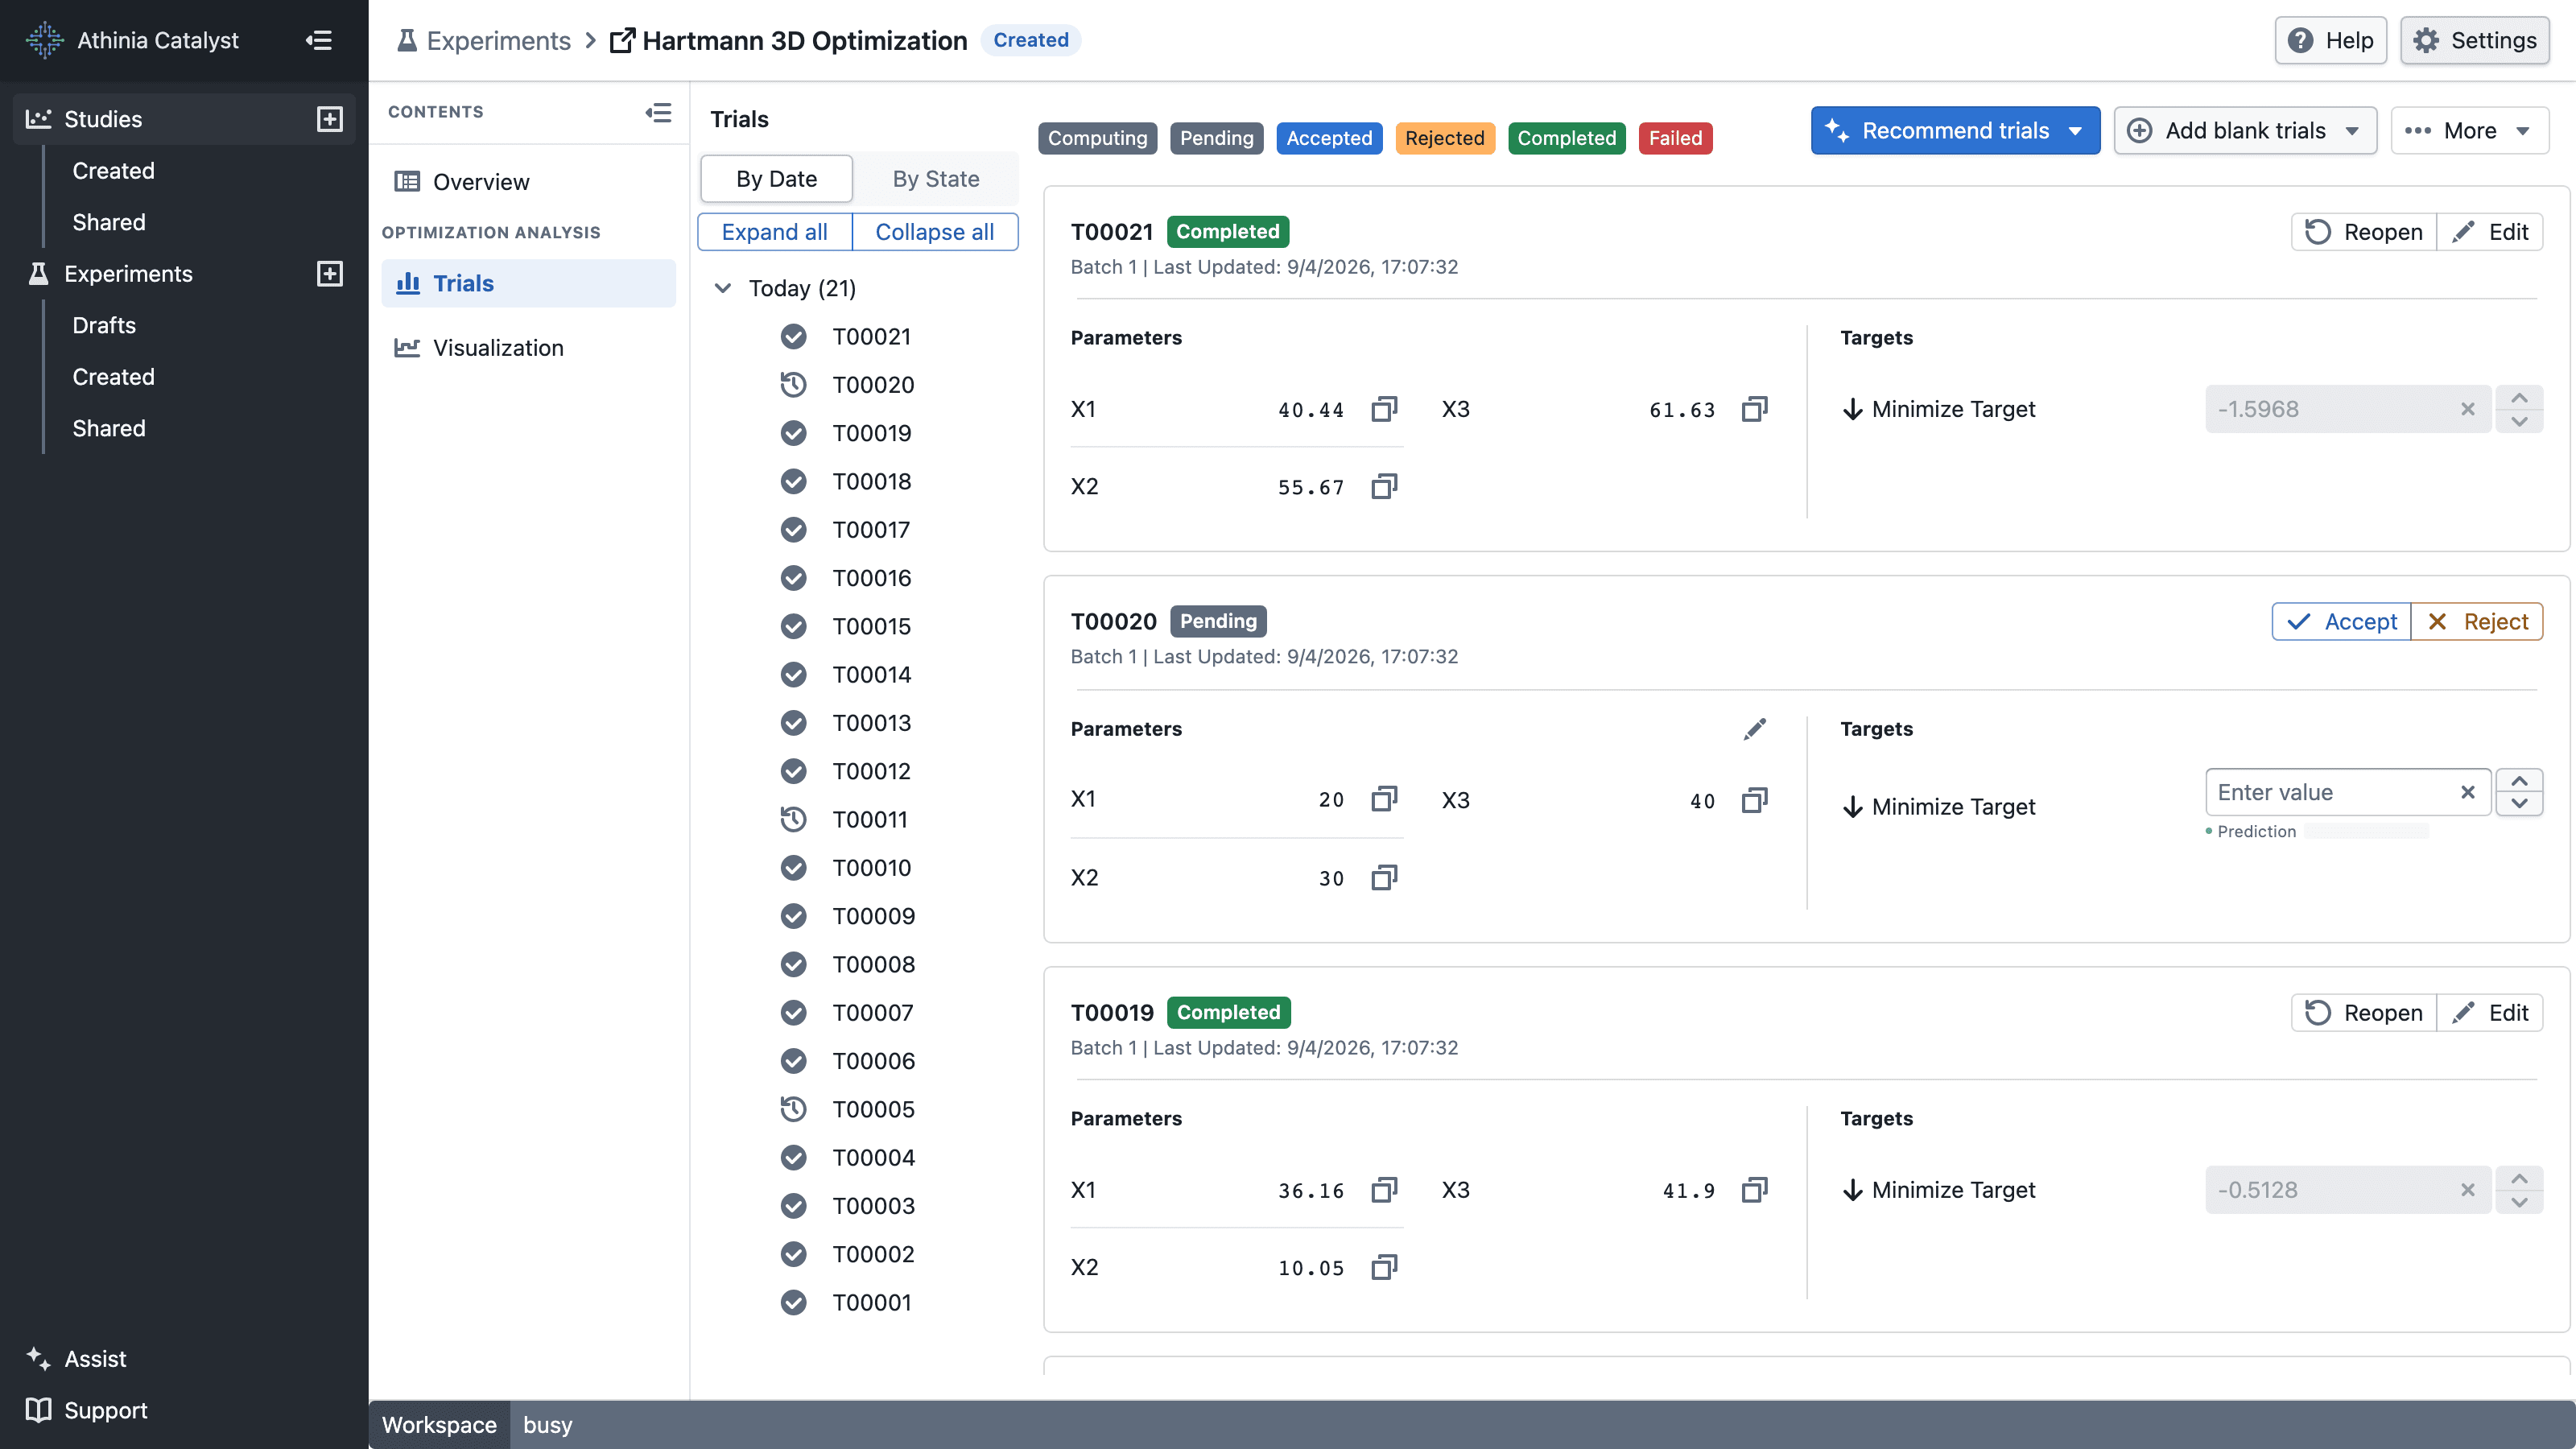2576x1449 pixels.
Task: Collapse the Contents panel icon
Action: click(658, 112)
